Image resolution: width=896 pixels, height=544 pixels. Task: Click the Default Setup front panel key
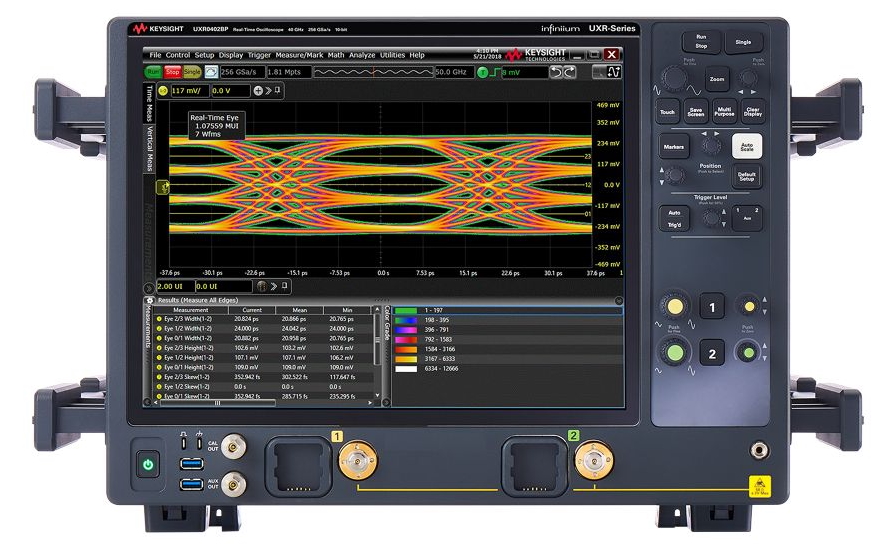pyautogui.click(x=746, y=176)
